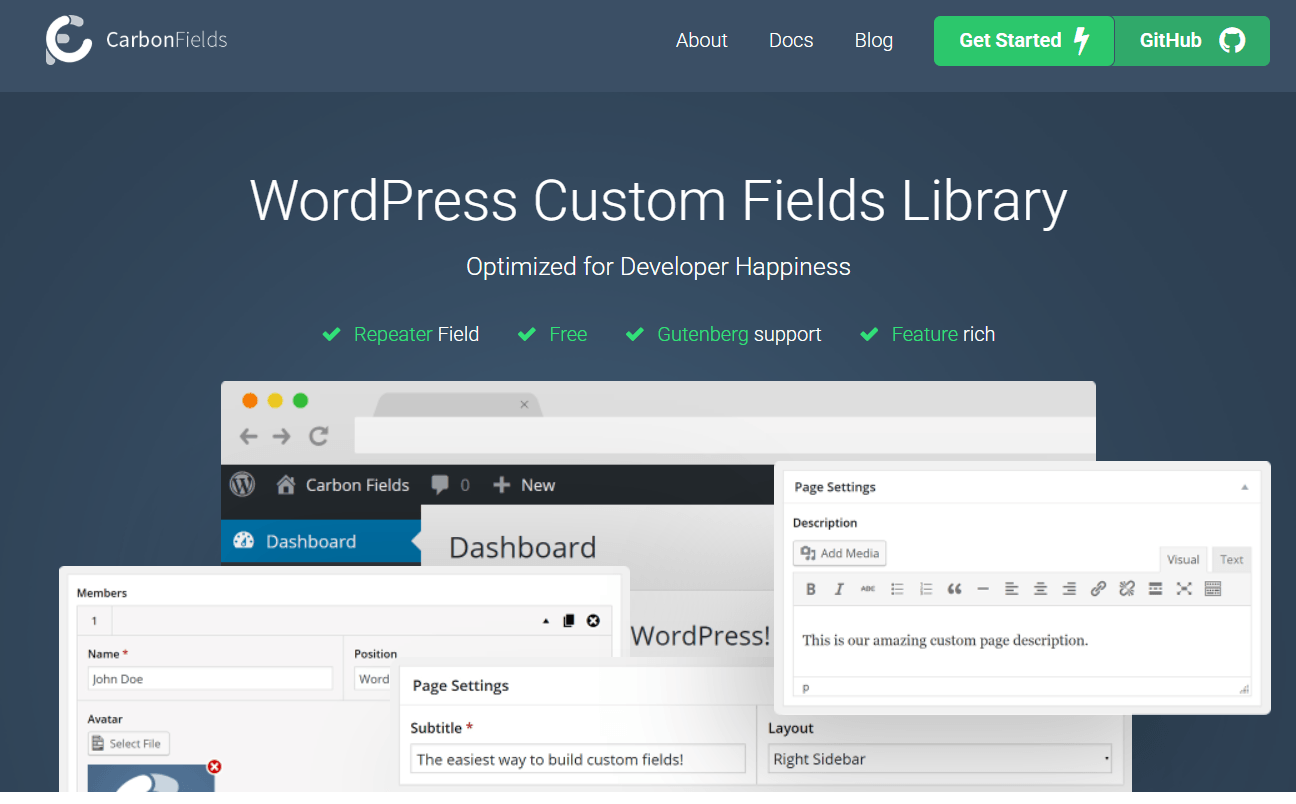
Task: Open the comments bubble in admin bar
Action: click(x=440, y=485)
